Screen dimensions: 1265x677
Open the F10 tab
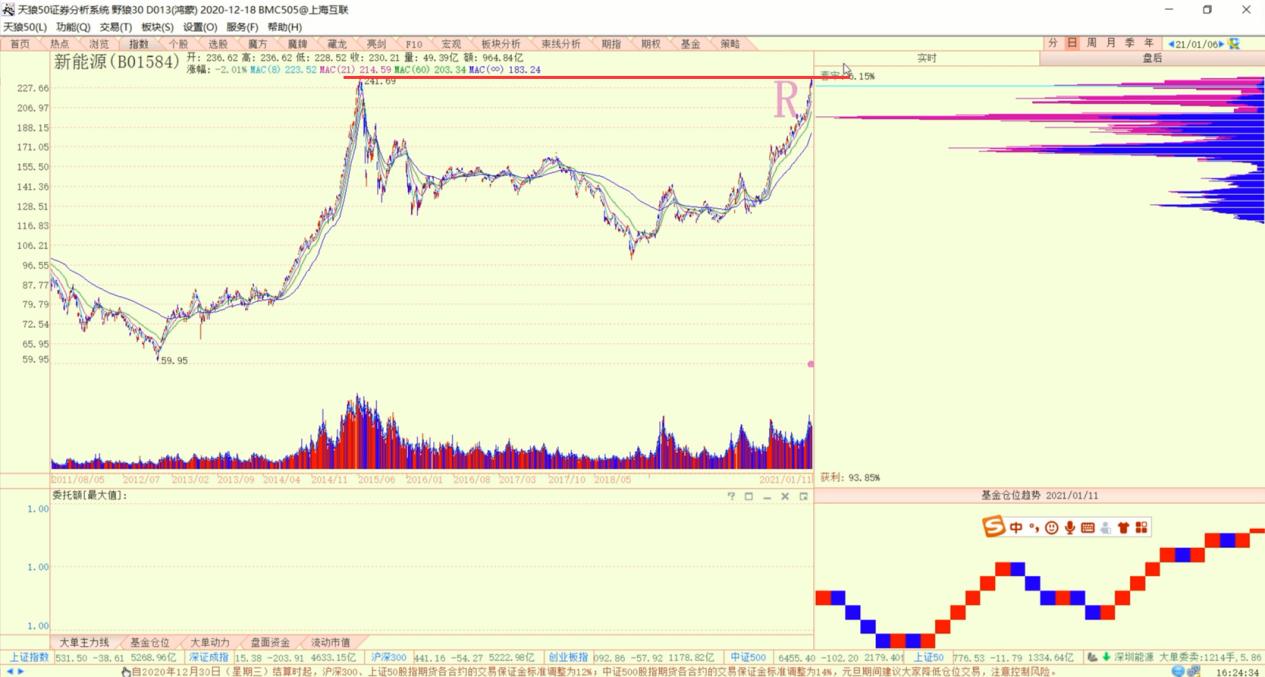coord(414,44)
